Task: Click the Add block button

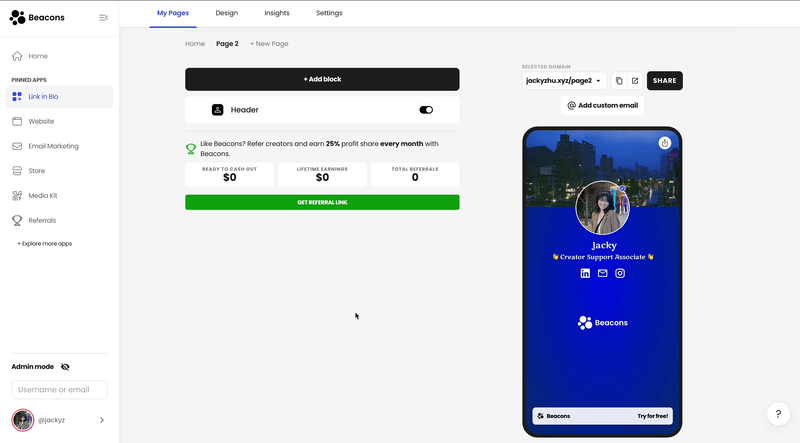Action: [x=322, y=79]
